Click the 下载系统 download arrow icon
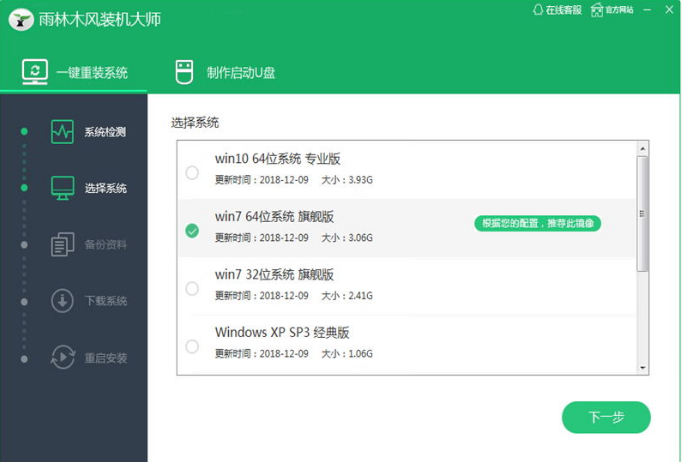682x462 pixels. point(62,301)
